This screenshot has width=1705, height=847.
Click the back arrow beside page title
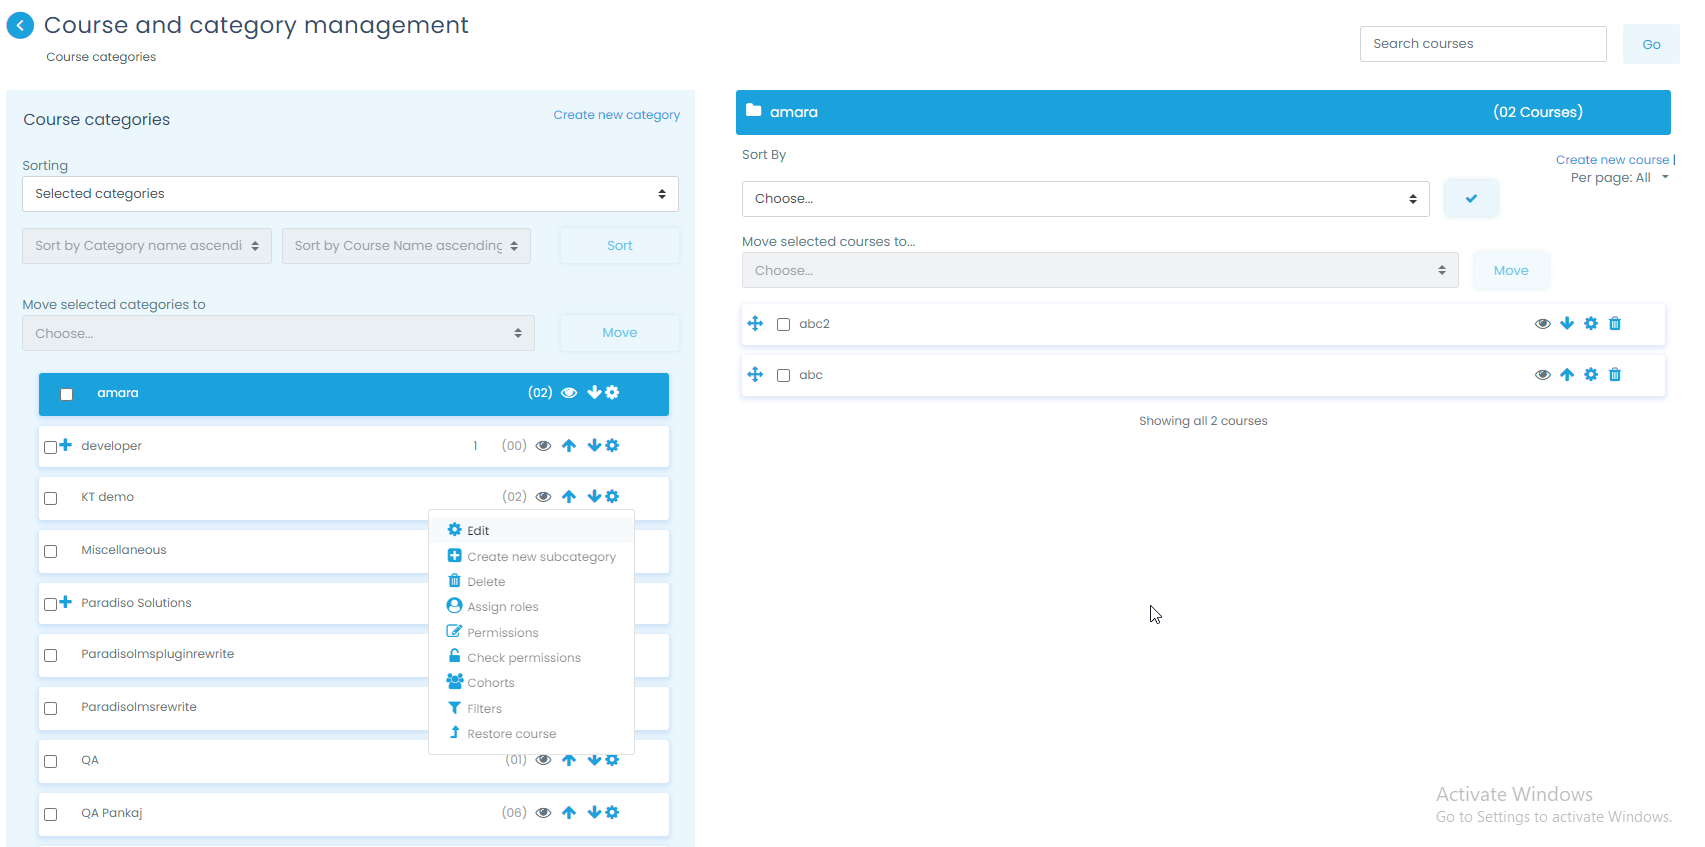[20, 26]
